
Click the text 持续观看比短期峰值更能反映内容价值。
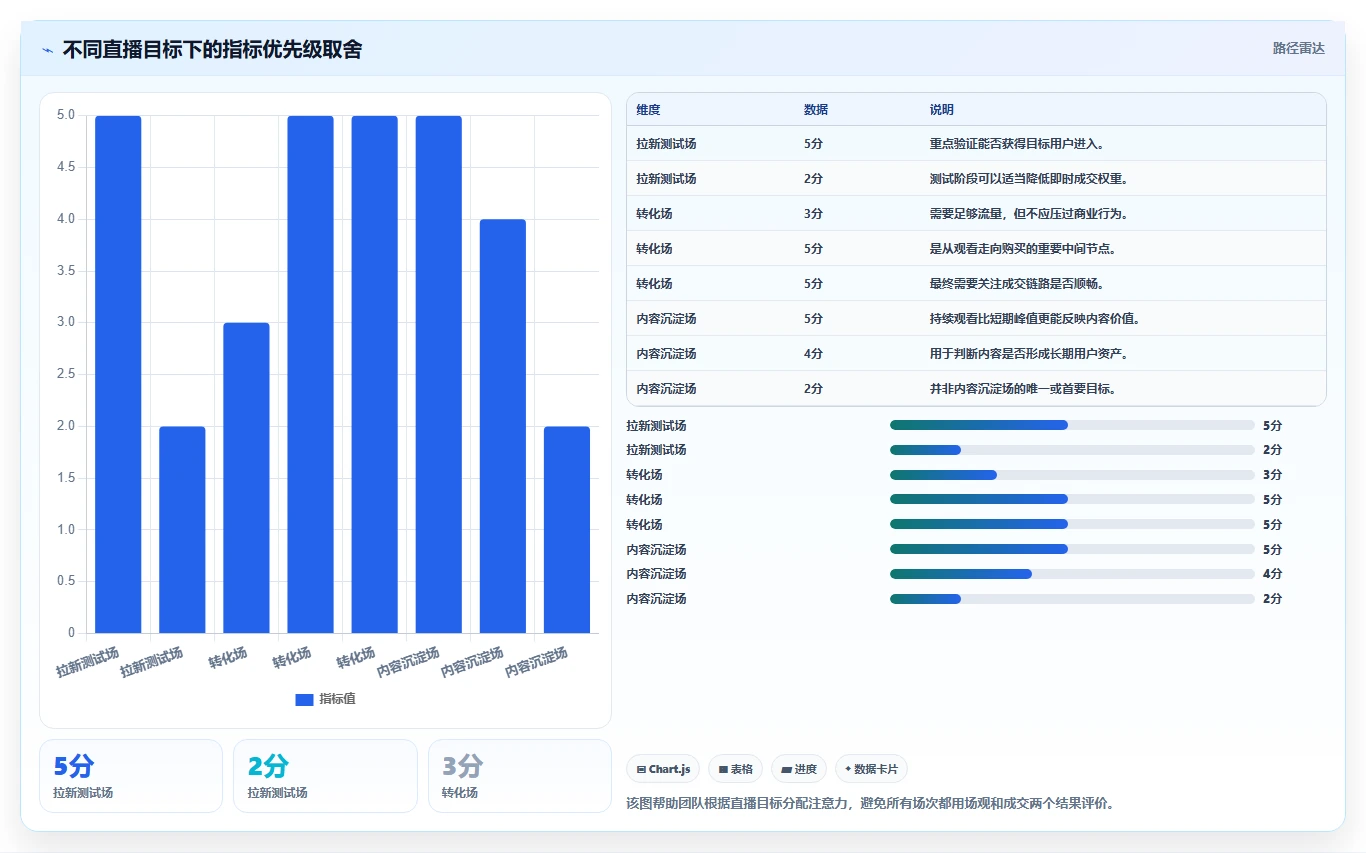tap(1035, 319)
